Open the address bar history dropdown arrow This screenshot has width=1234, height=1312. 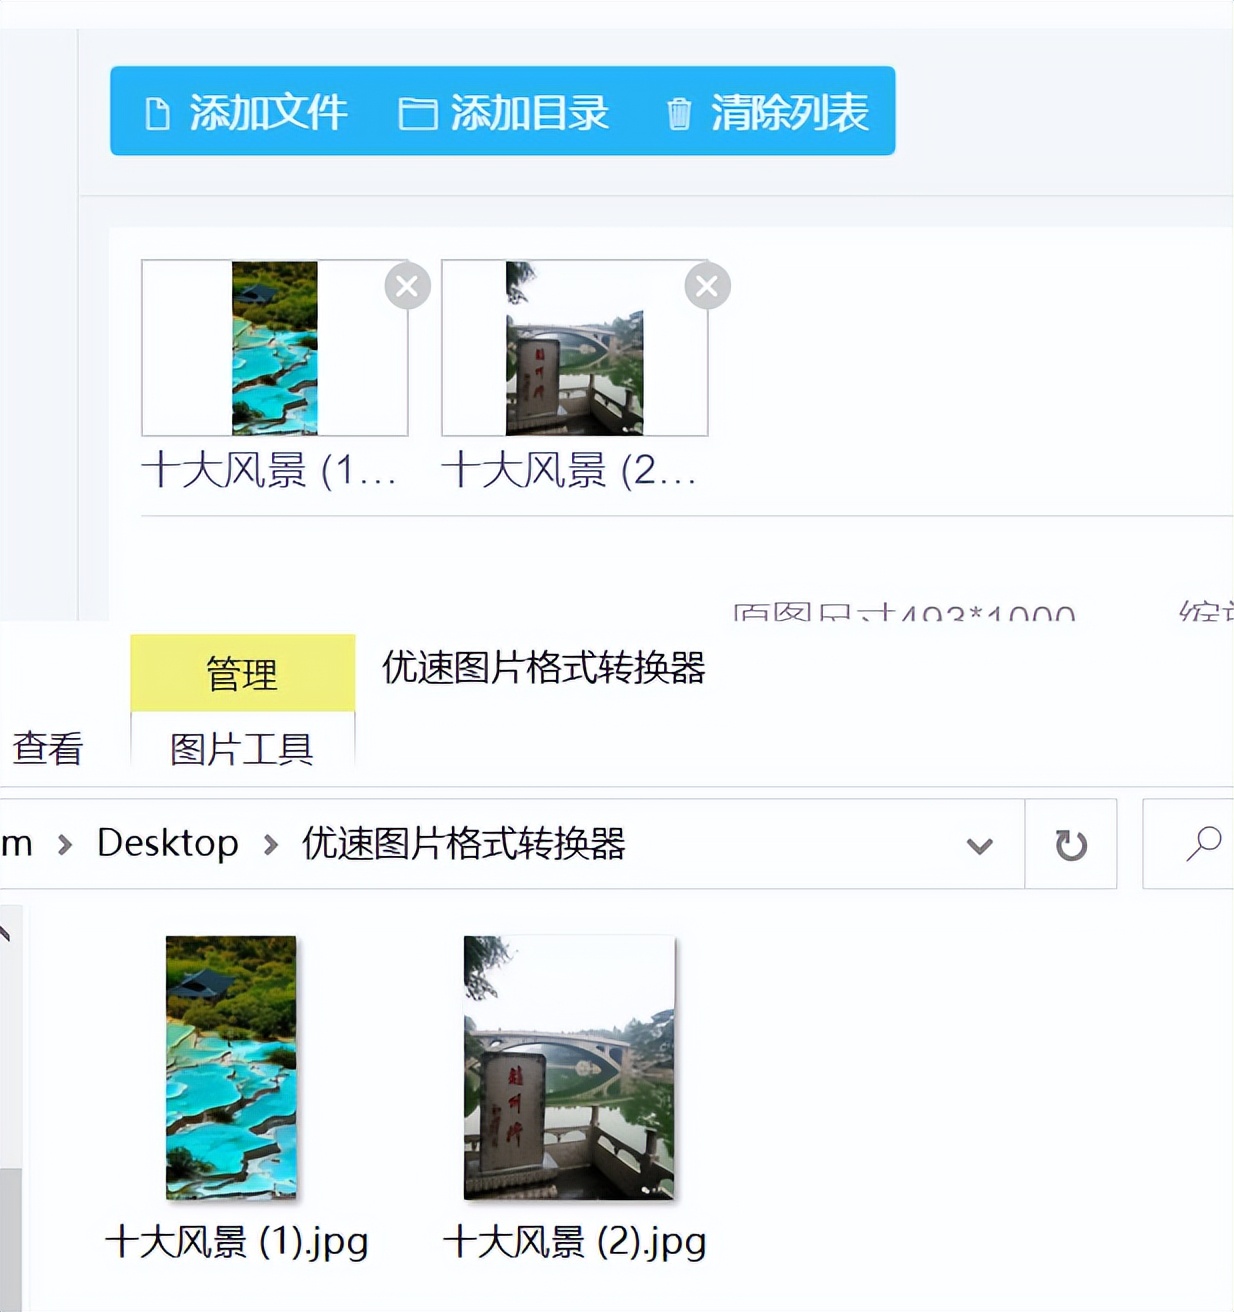click(x=978, y=845)
